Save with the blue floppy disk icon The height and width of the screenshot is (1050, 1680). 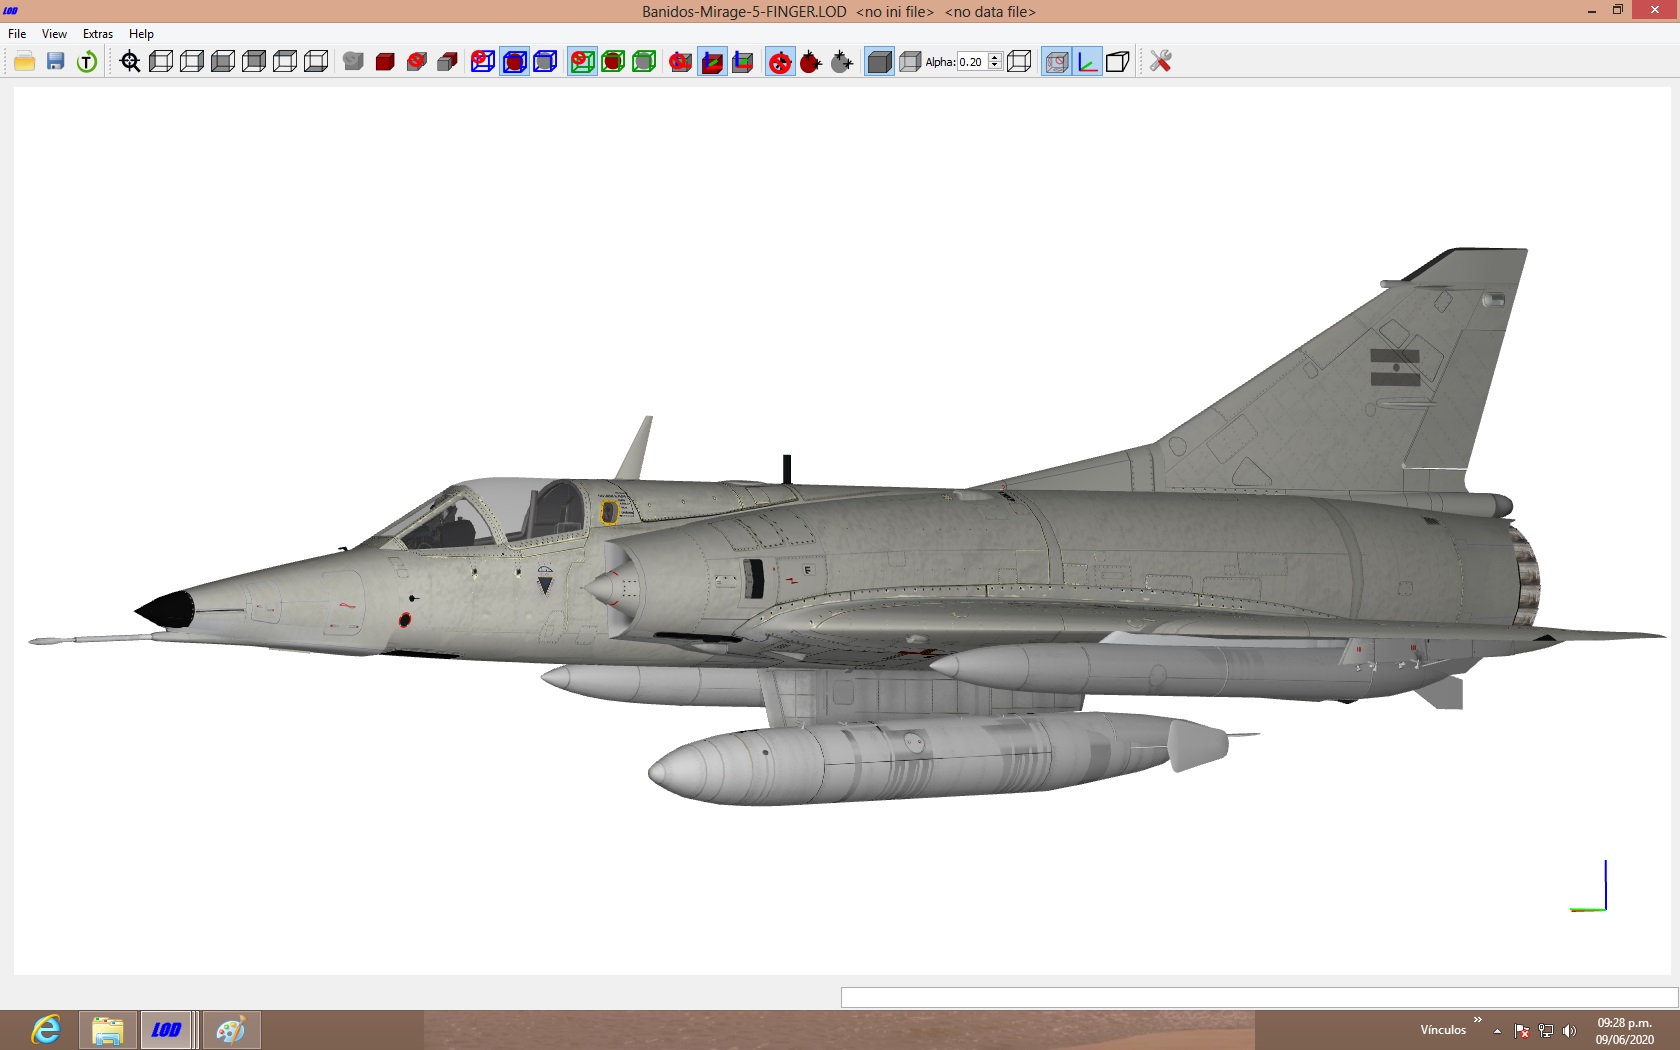click(x=56, y=62)
